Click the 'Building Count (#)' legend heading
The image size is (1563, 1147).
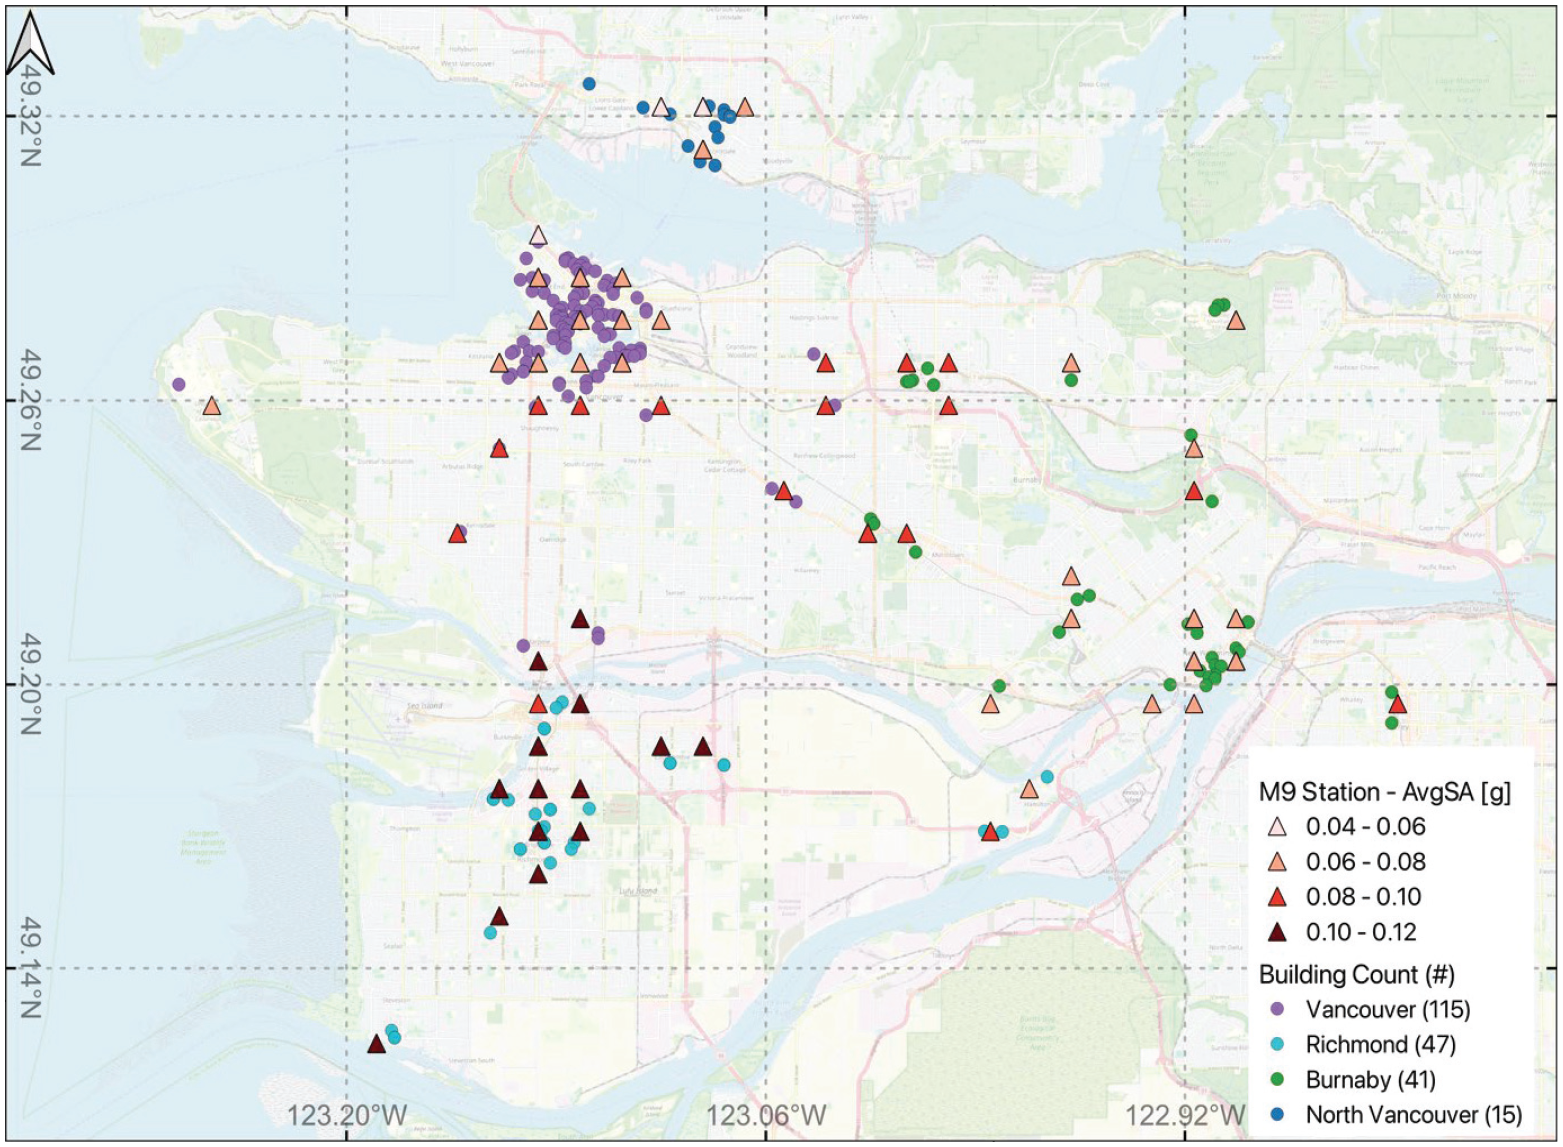pos(1356,974)
